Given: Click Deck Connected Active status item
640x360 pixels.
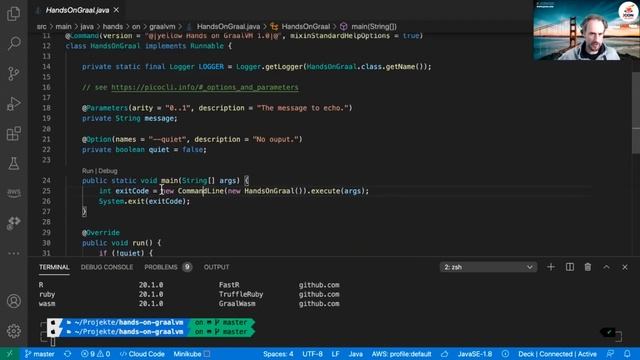Looking at the screenshot, I should [557, 354].
